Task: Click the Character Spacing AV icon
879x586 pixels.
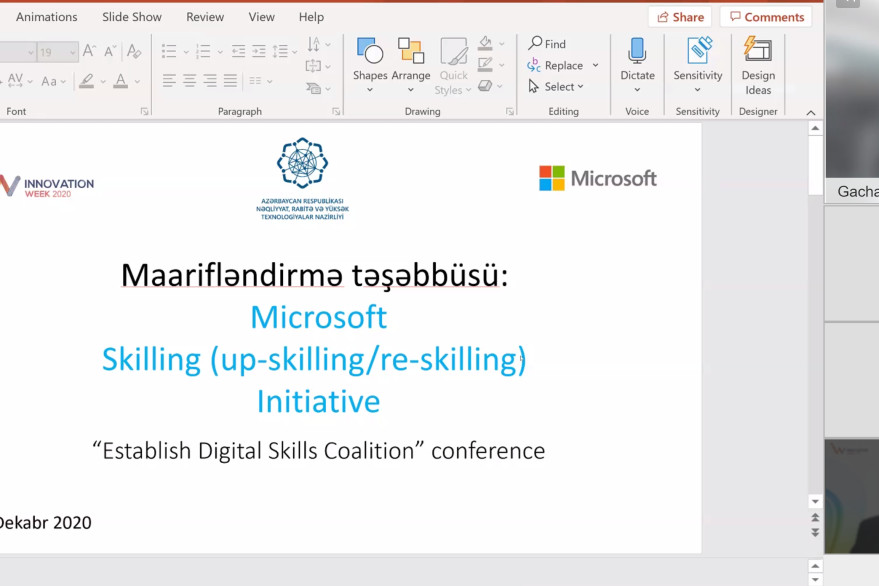Action: [16, 81]
